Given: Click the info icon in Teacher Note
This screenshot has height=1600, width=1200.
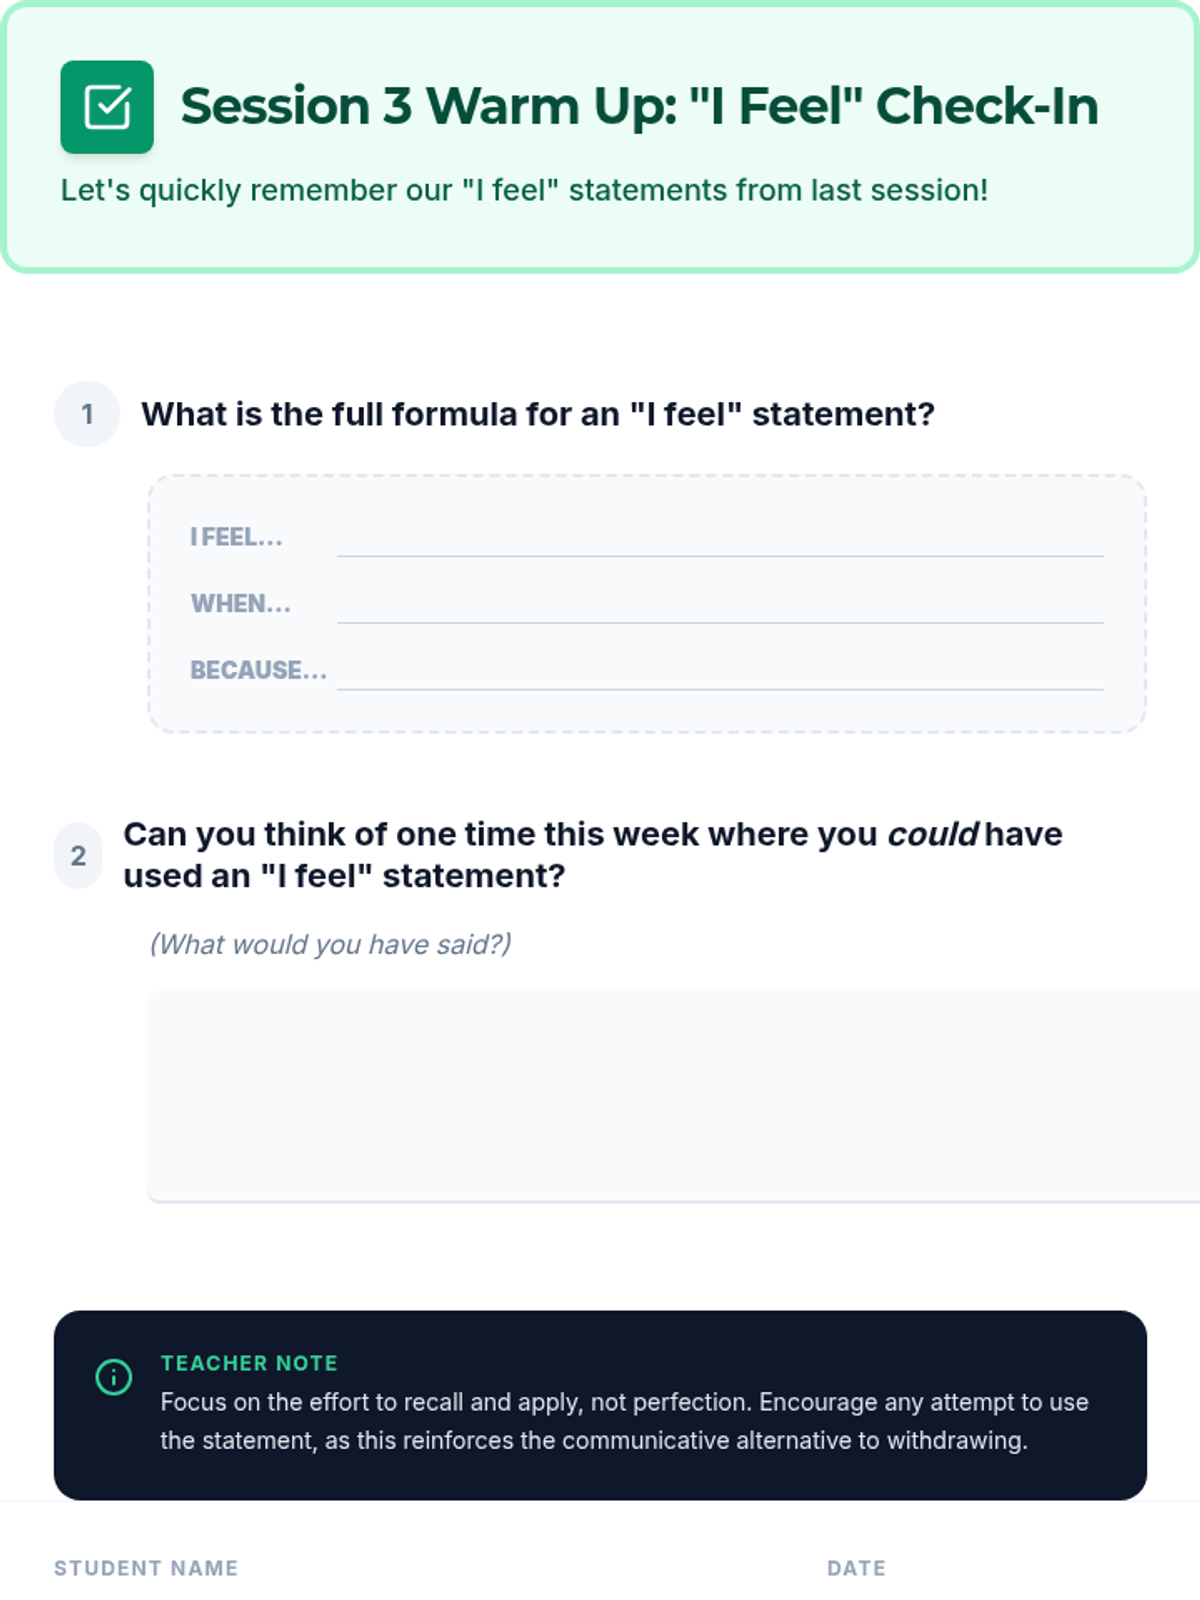Looking at the screenshot, I should tap(113, 1377).
